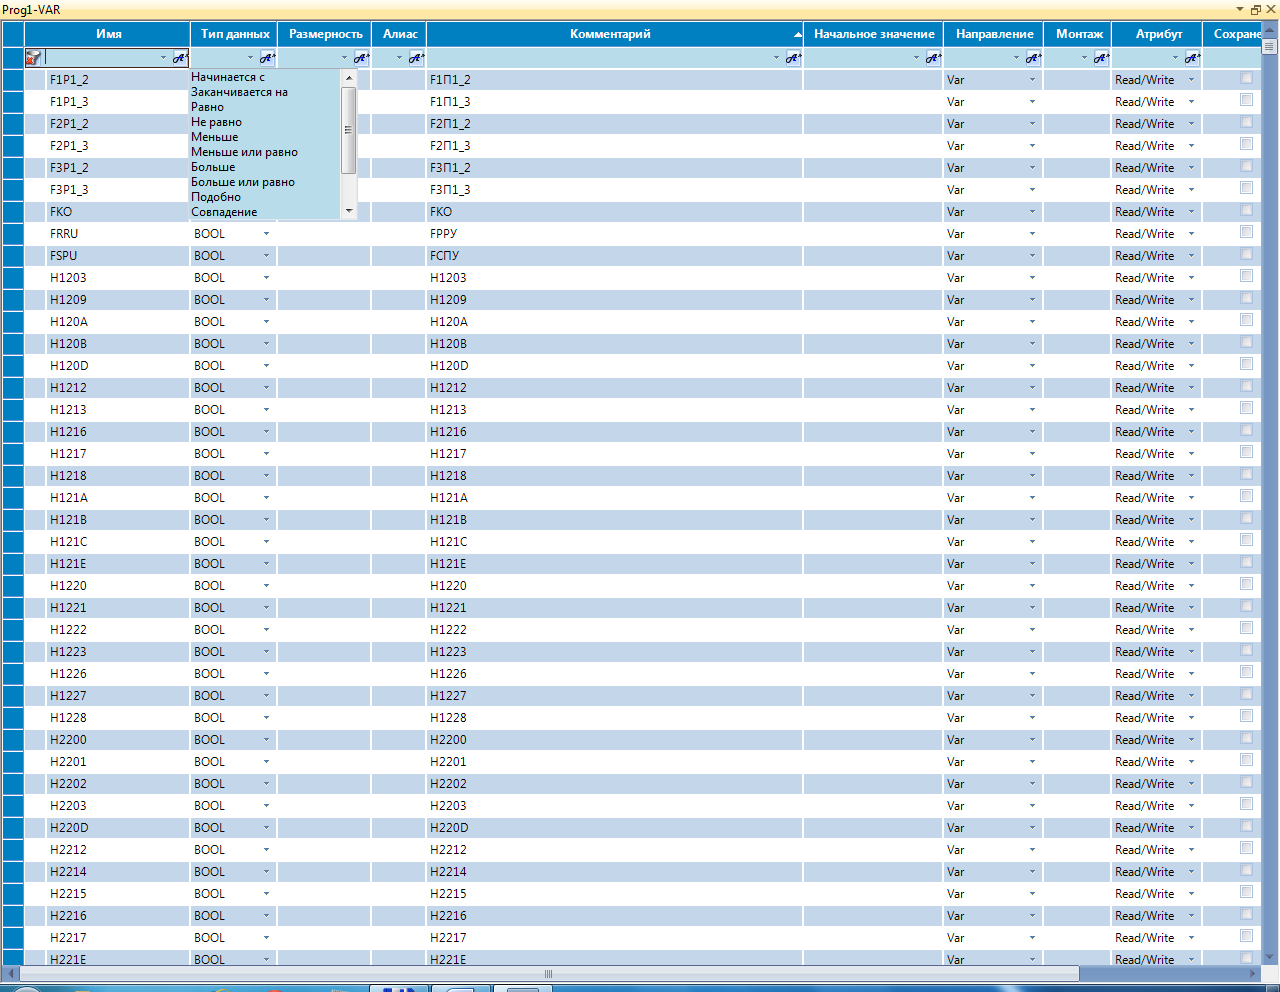This screenshot has height=992, width=1280.
Task: Open filter condition icon for Начальное значение column
Action: pyautogui.click(x=933, y=58)
